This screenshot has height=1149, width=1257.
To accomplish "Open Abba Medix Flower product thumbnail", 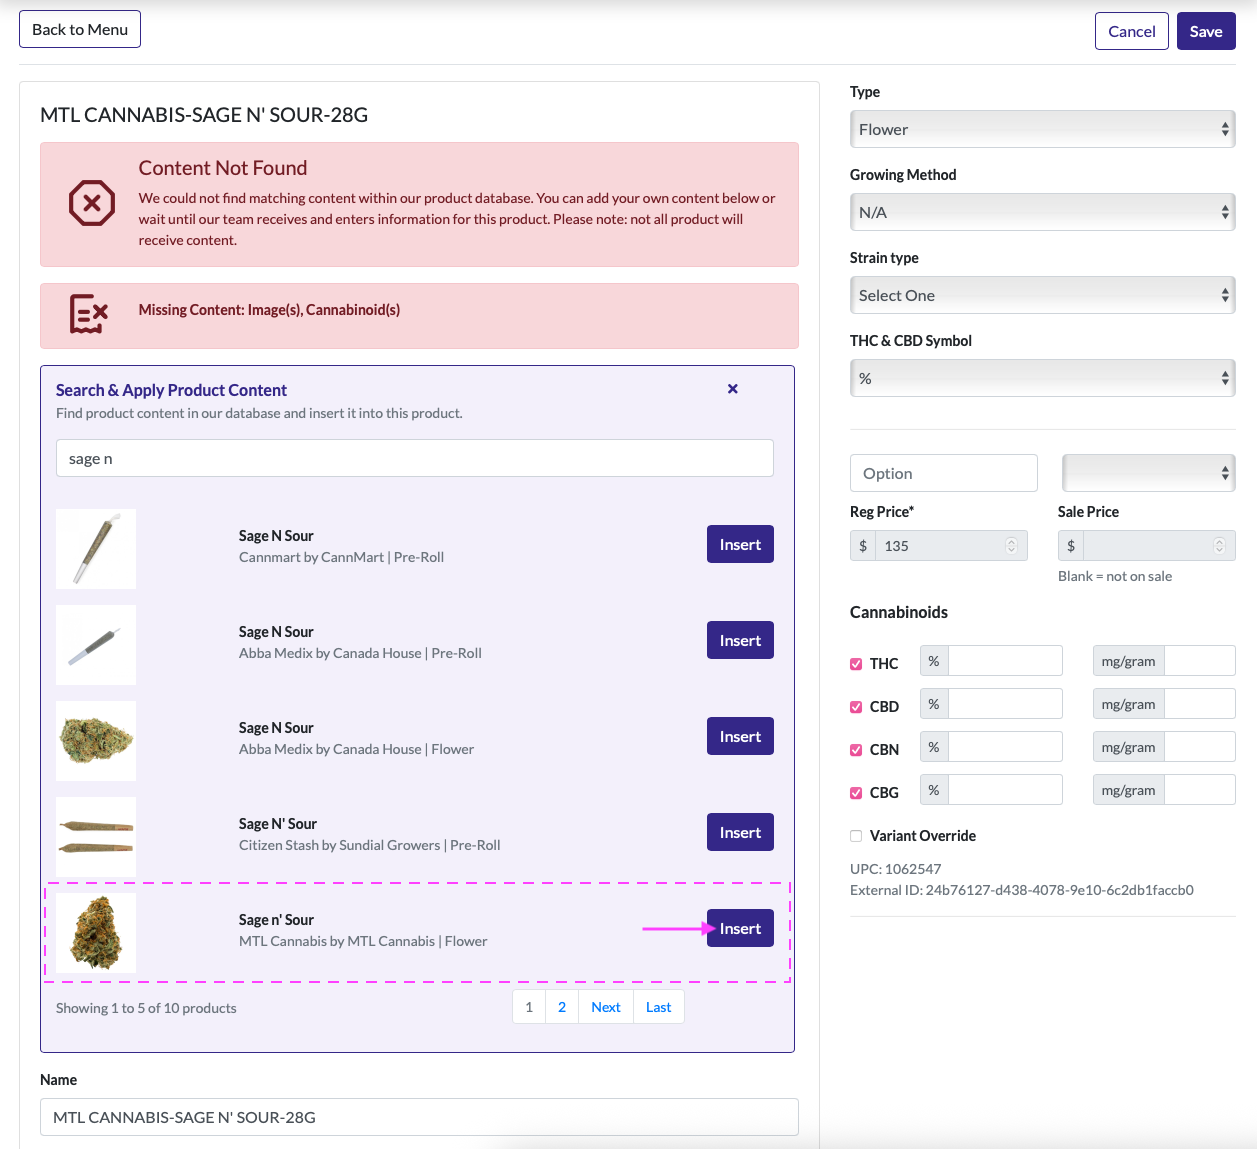I will tap(96, 741).
